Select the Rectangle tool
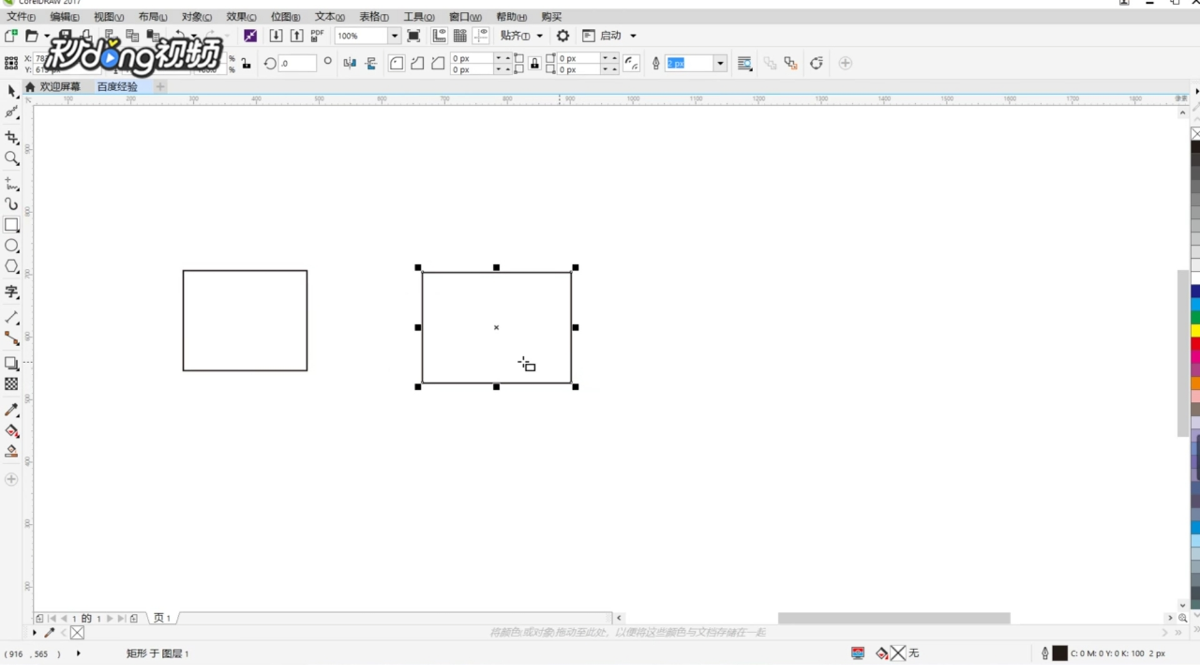Viewport: 1200px width, 665px height. click(x=11, y=225)
